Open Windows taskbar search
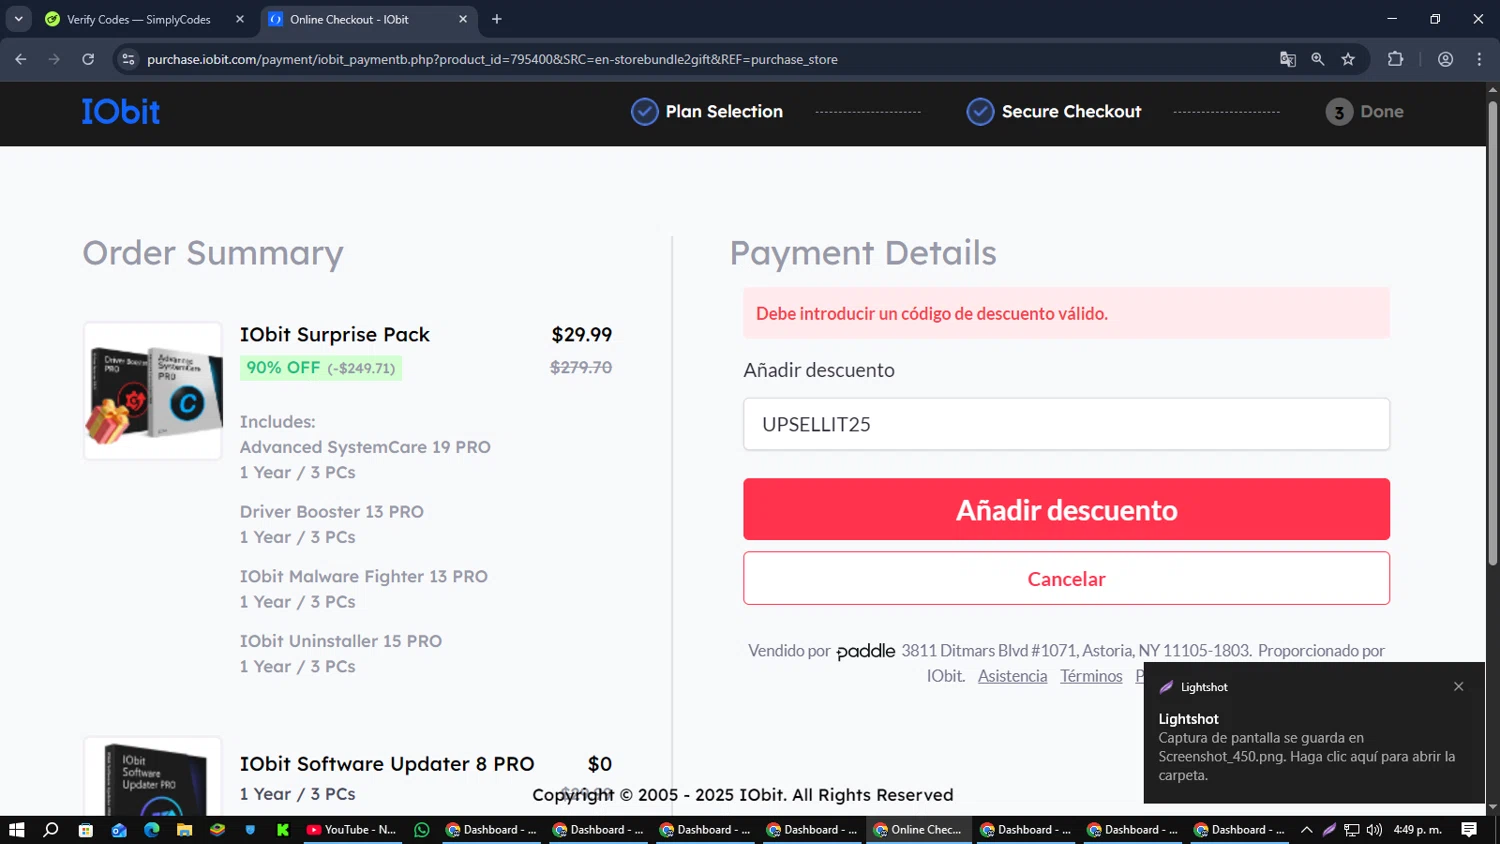This screenshot has width=1500, height=844. [x=51, y=829]
